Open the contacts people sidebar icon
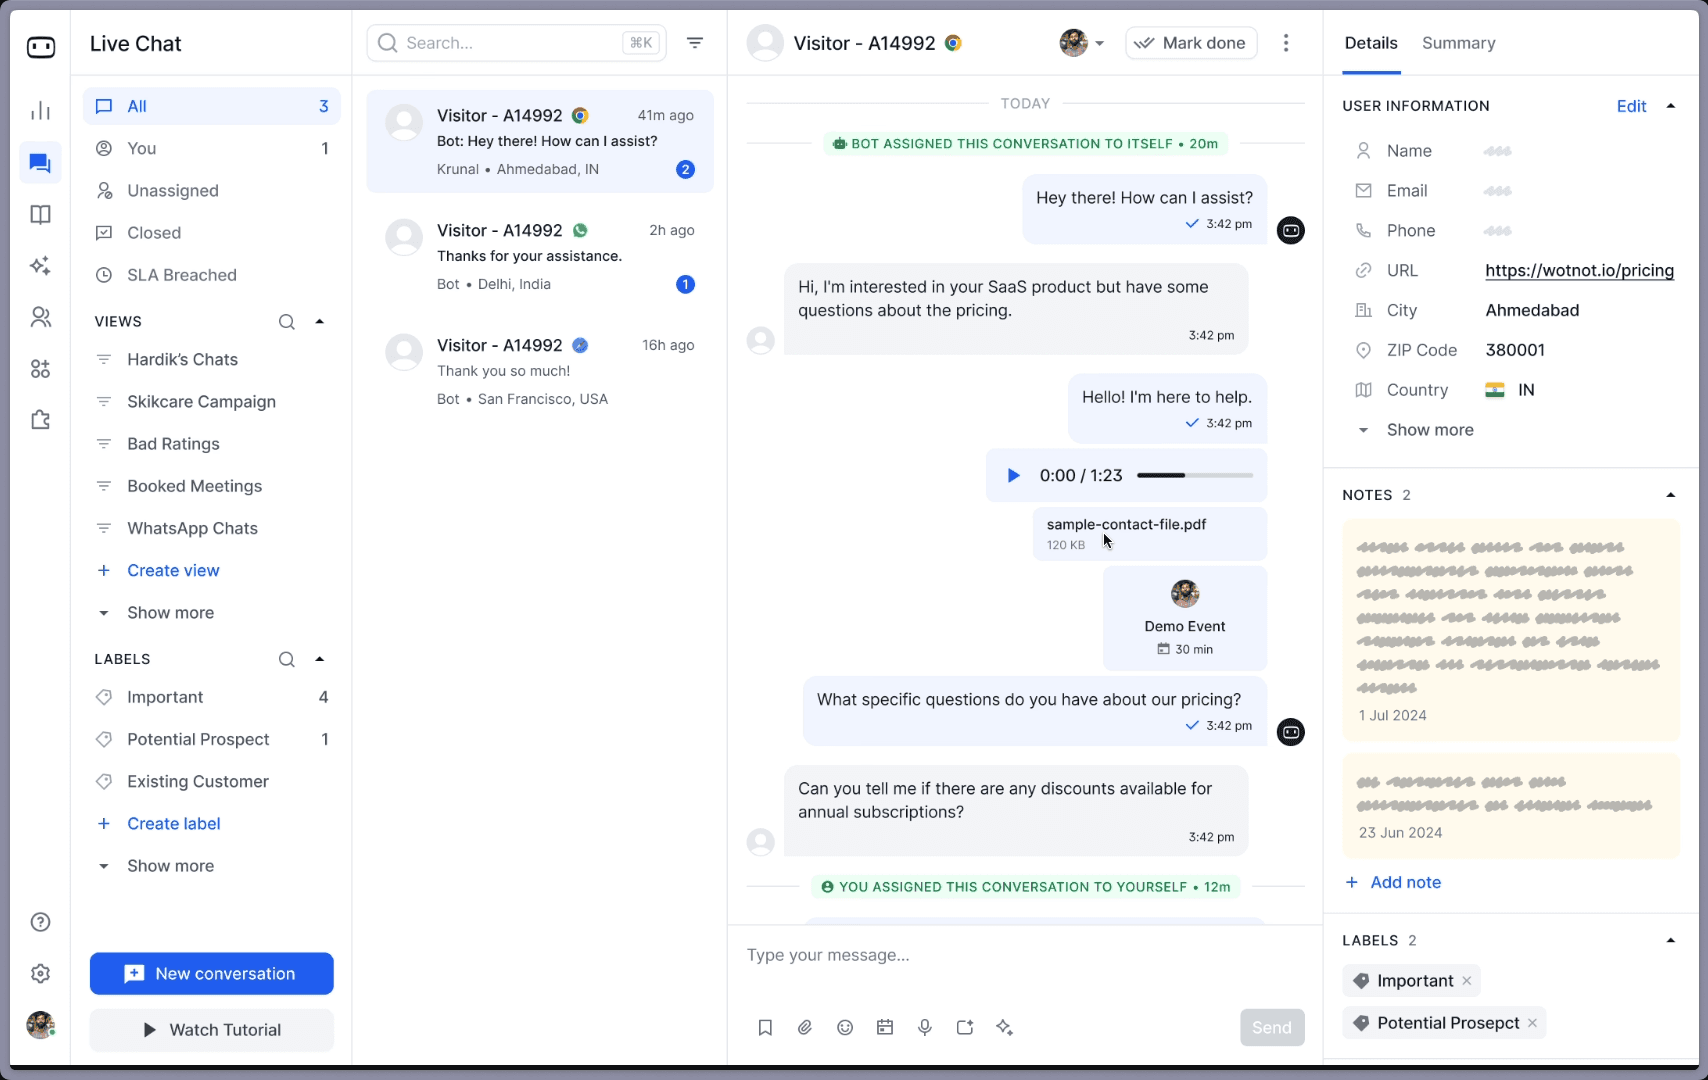 pos(40,317)
